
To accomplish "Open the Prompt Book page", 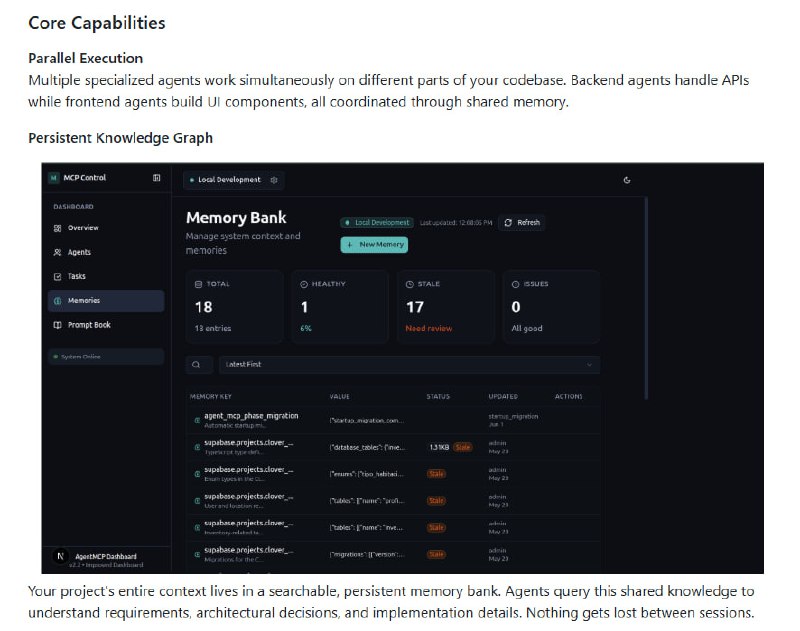I will [x=88, y=325].
